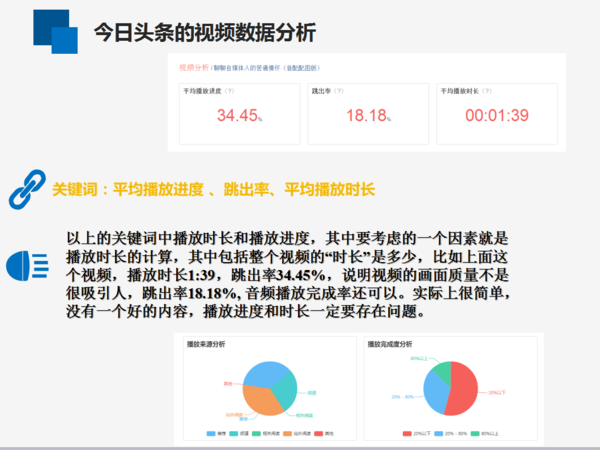Viewport: 600px width, 450px height.
Task: Toggle the 频道 teal legend swatch
Action: tap(233, 434)
